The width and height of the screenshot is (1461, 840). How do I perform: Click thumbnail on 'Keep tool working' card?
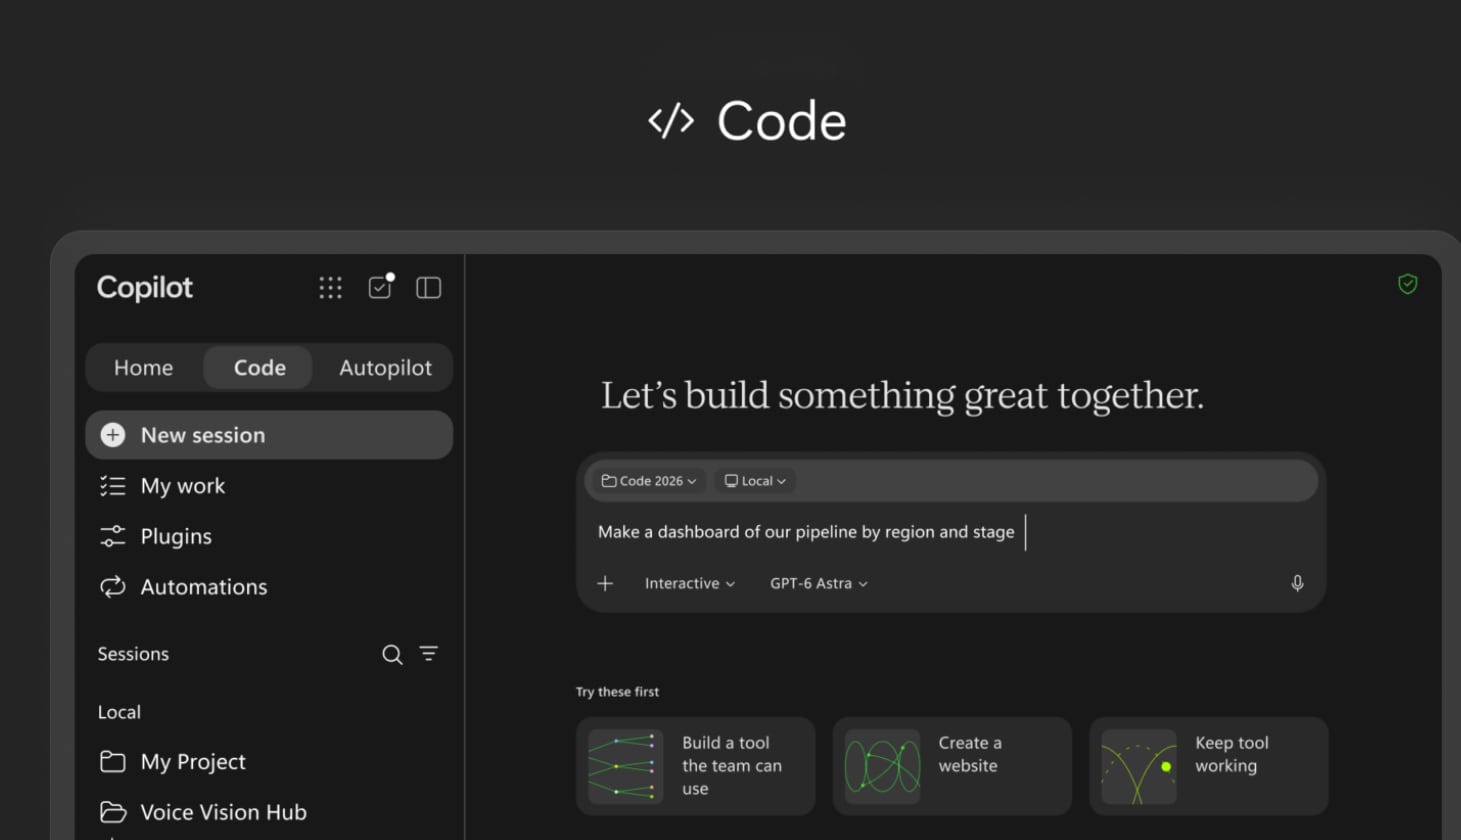pyautogui.click(x=1139, y=767)
